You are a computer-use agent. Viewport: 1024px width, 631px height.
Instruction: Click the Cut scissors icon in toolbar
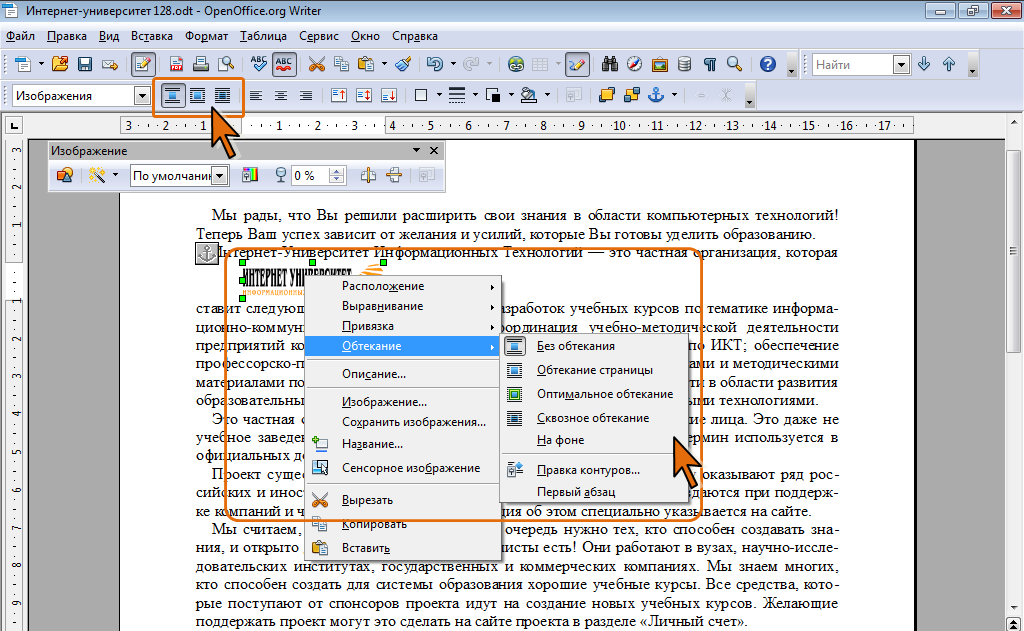tap(317, 64)
